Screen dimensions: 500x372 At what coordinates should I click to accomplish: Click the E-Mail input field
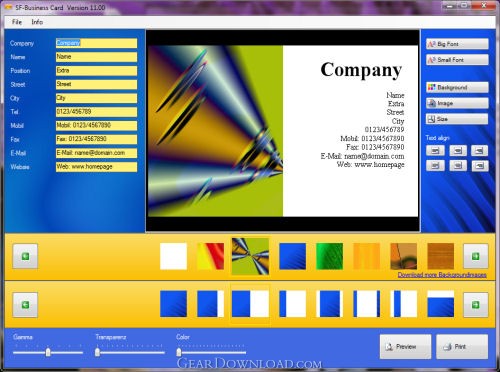[96, 153]
